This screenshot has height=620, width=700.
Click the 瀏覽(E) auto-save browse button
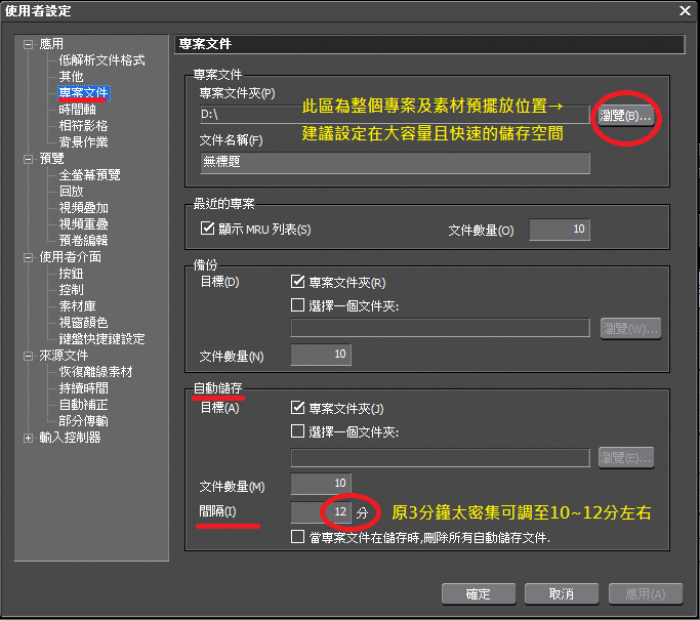626,458
